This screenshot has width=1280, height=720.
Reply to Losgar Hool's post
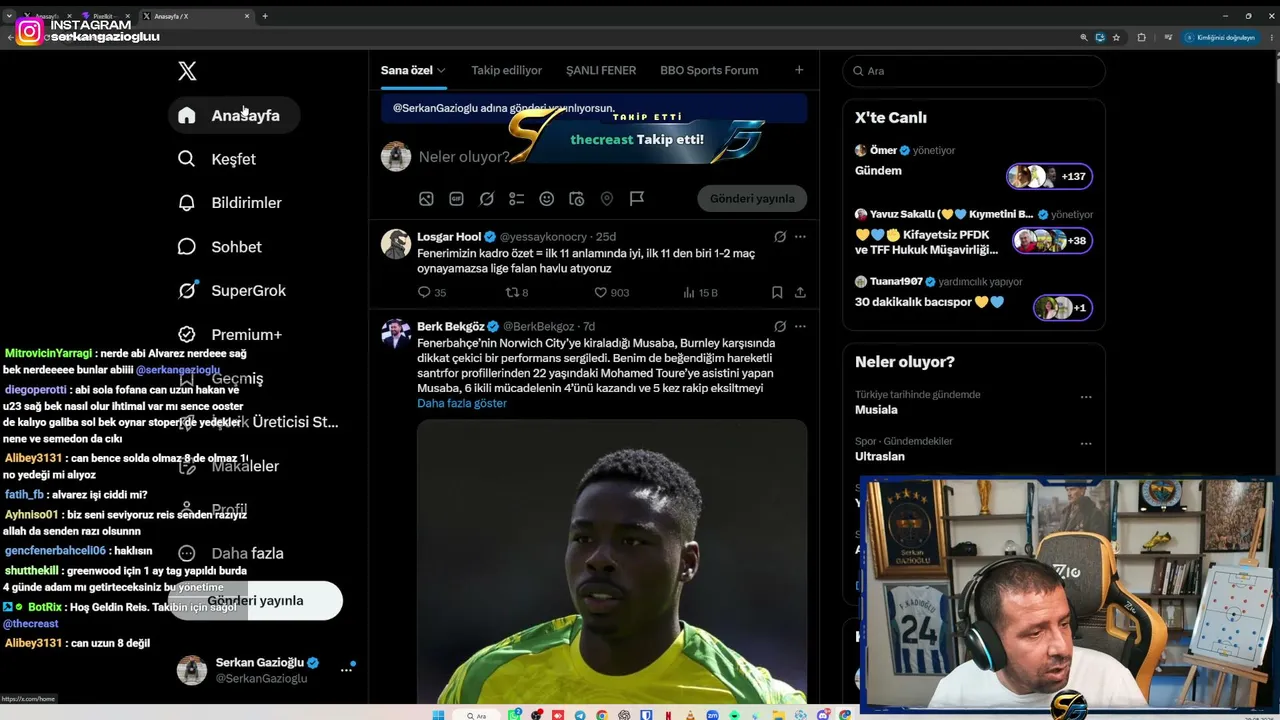432,293
